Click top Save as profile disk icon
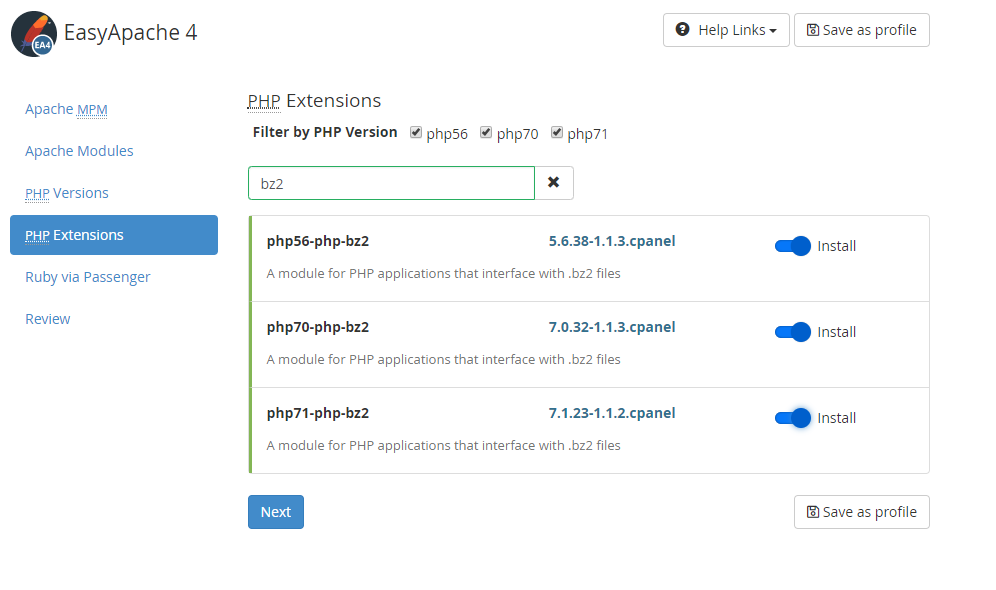Image resolution: width=996 pixels, height=590 pixels. click(812, 30)
